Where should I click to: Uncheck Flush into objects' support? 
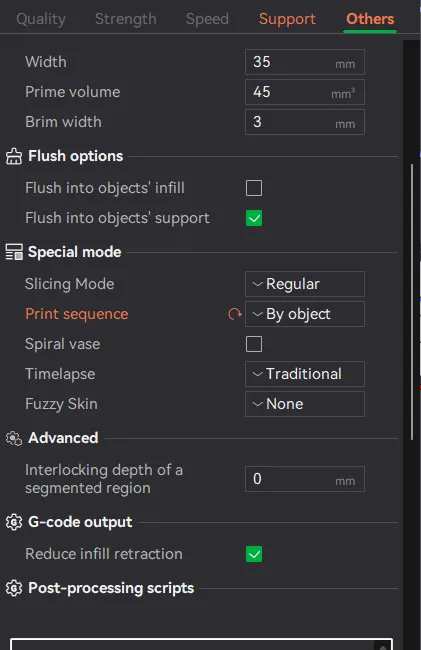(254, 218)
